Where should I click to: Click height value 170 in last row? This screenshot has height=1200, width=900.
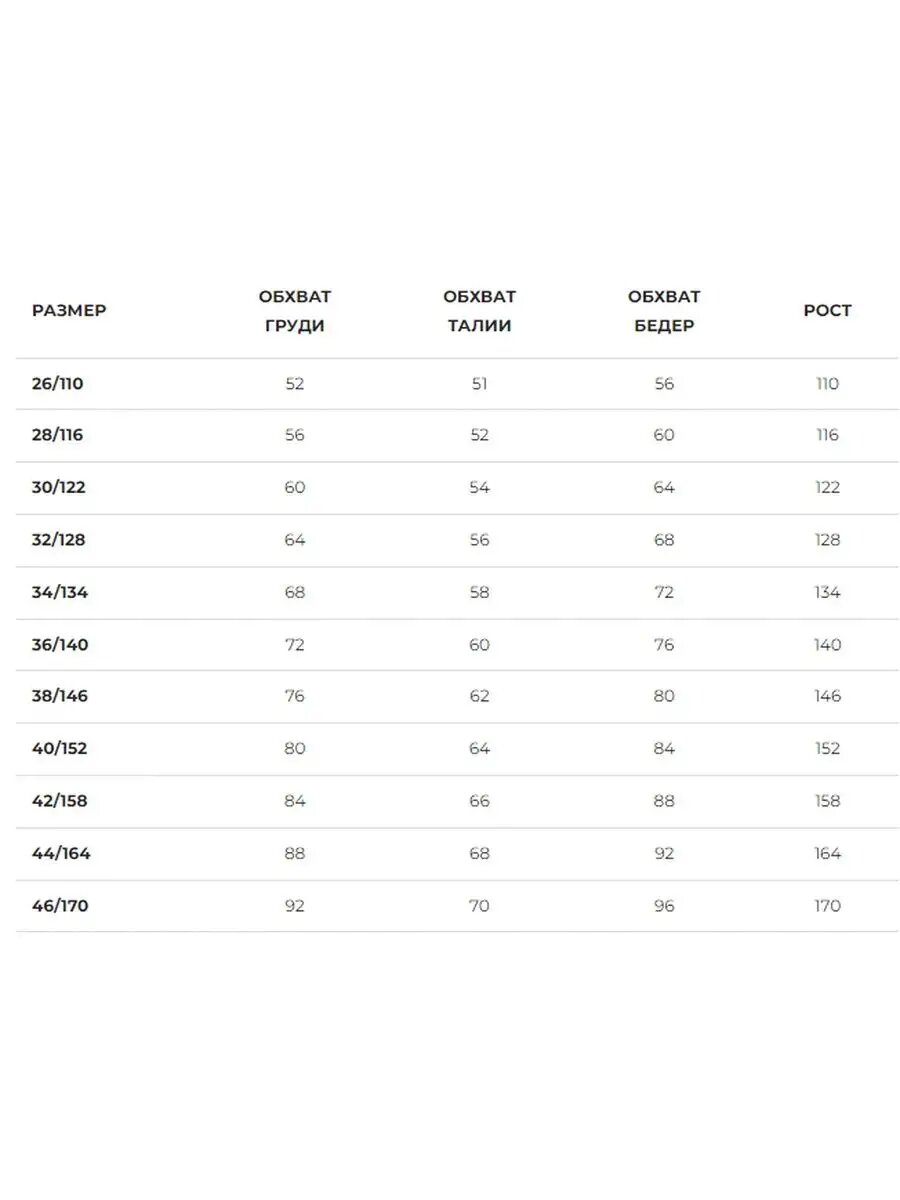coord(827,906)
